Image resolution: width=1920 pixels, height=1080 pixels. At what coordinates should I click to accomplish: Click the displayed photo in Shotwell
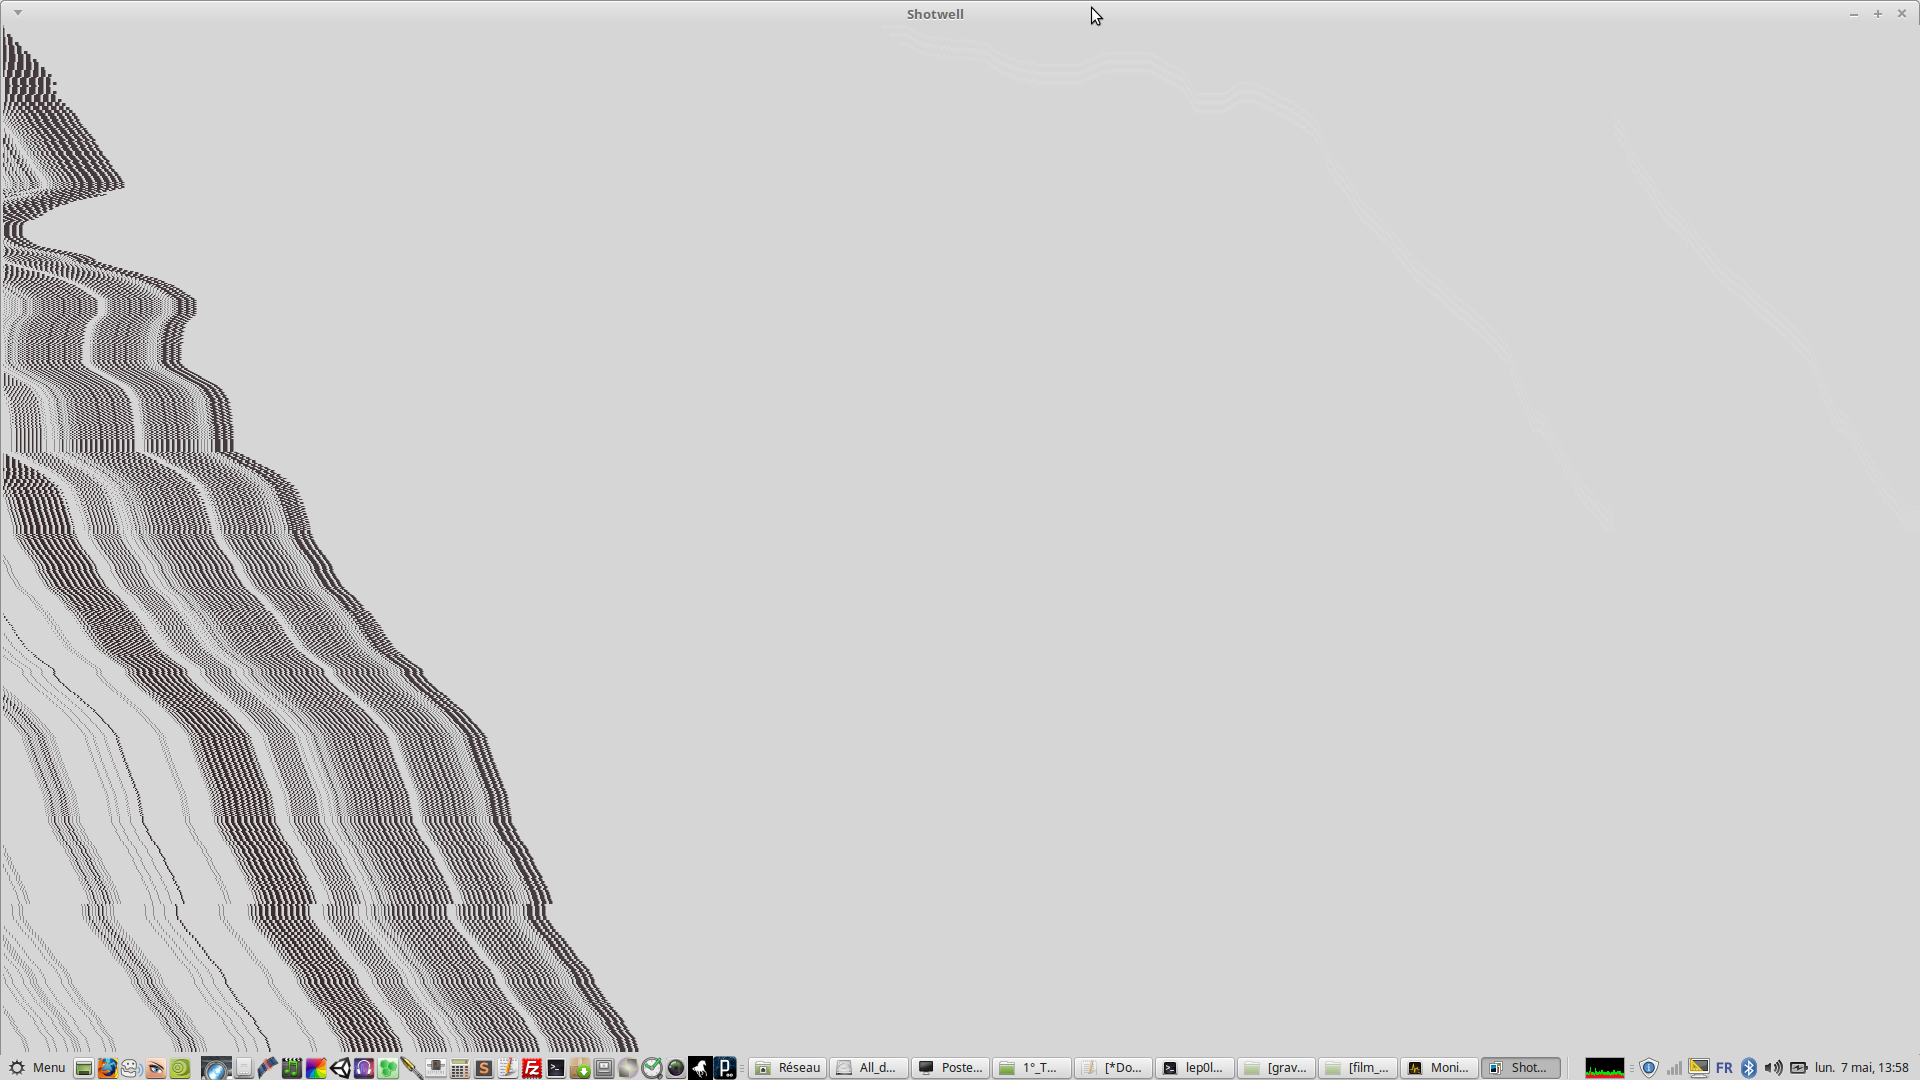pyautogui.click(x=960, y=540)
